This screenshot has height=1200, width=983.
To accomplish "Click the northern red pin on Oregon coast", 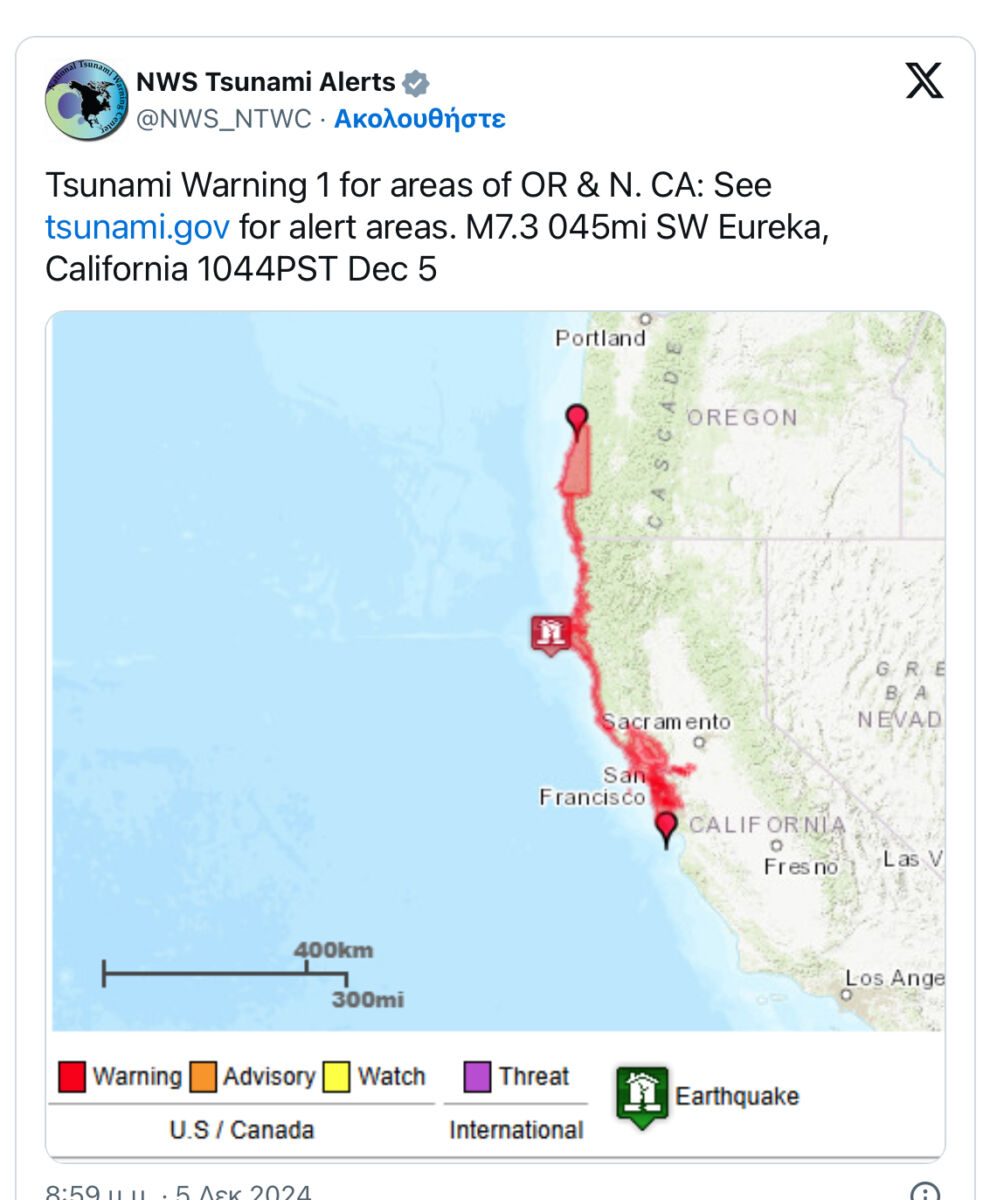I will [576, 419].
